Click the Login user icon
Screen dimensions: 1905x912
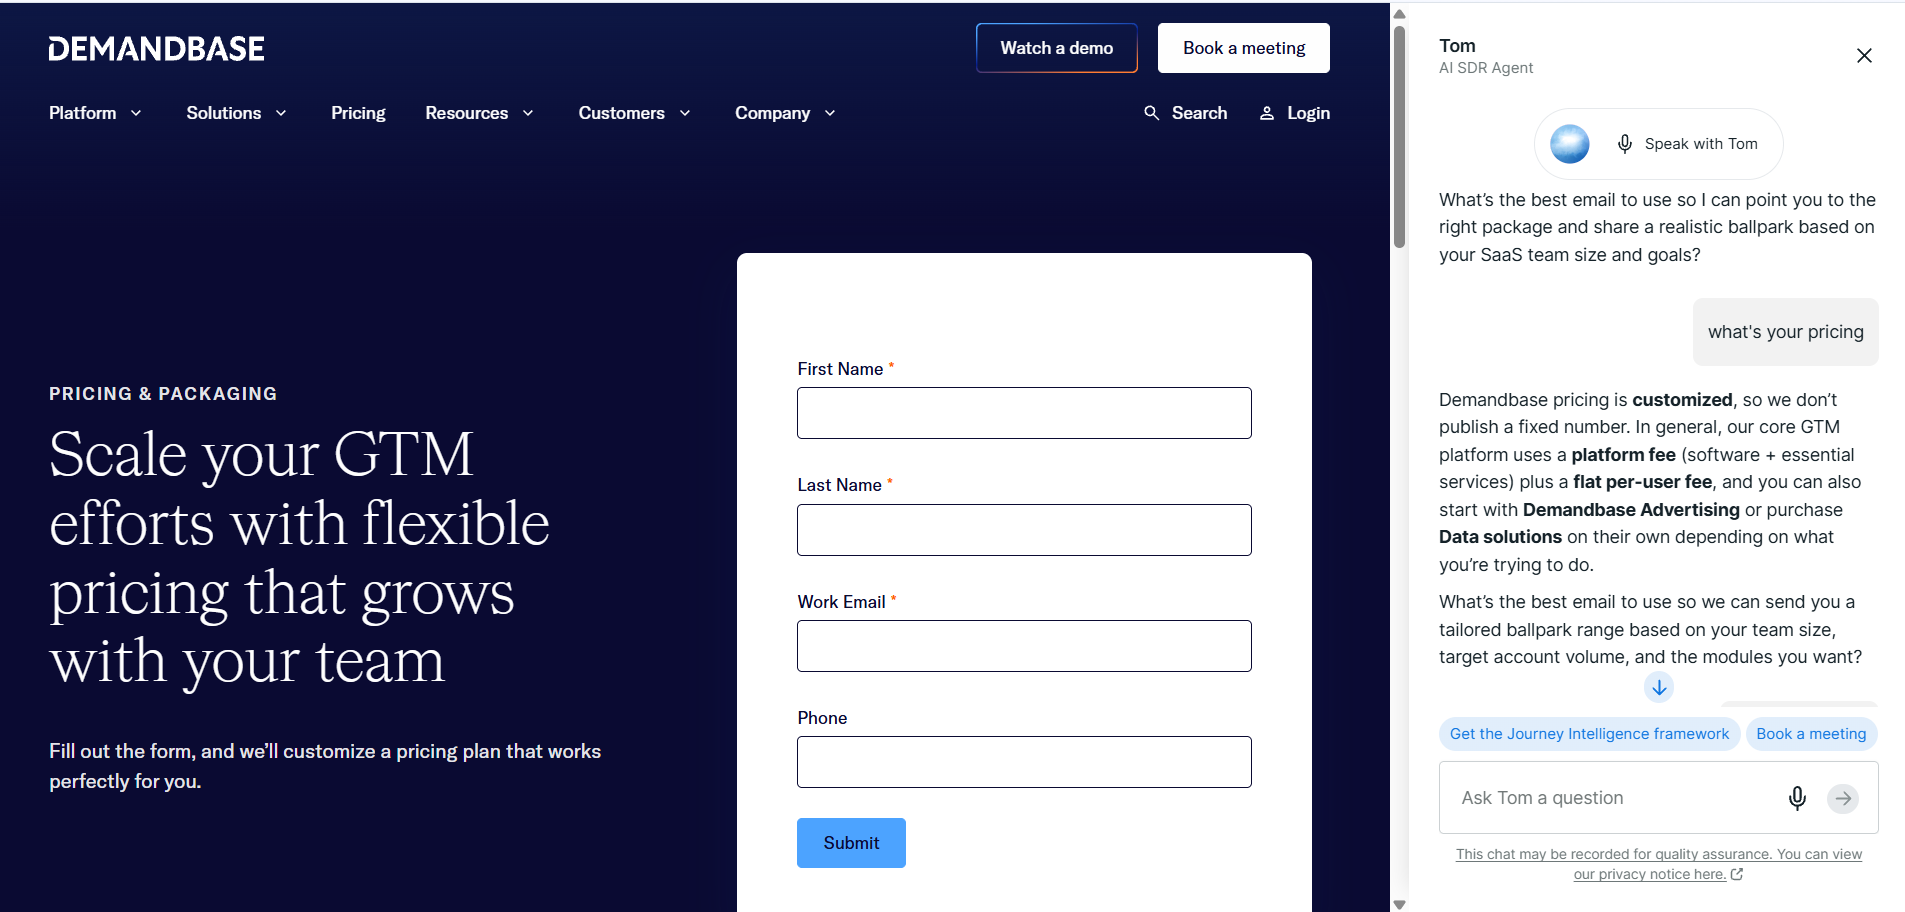coord(1267,113)
